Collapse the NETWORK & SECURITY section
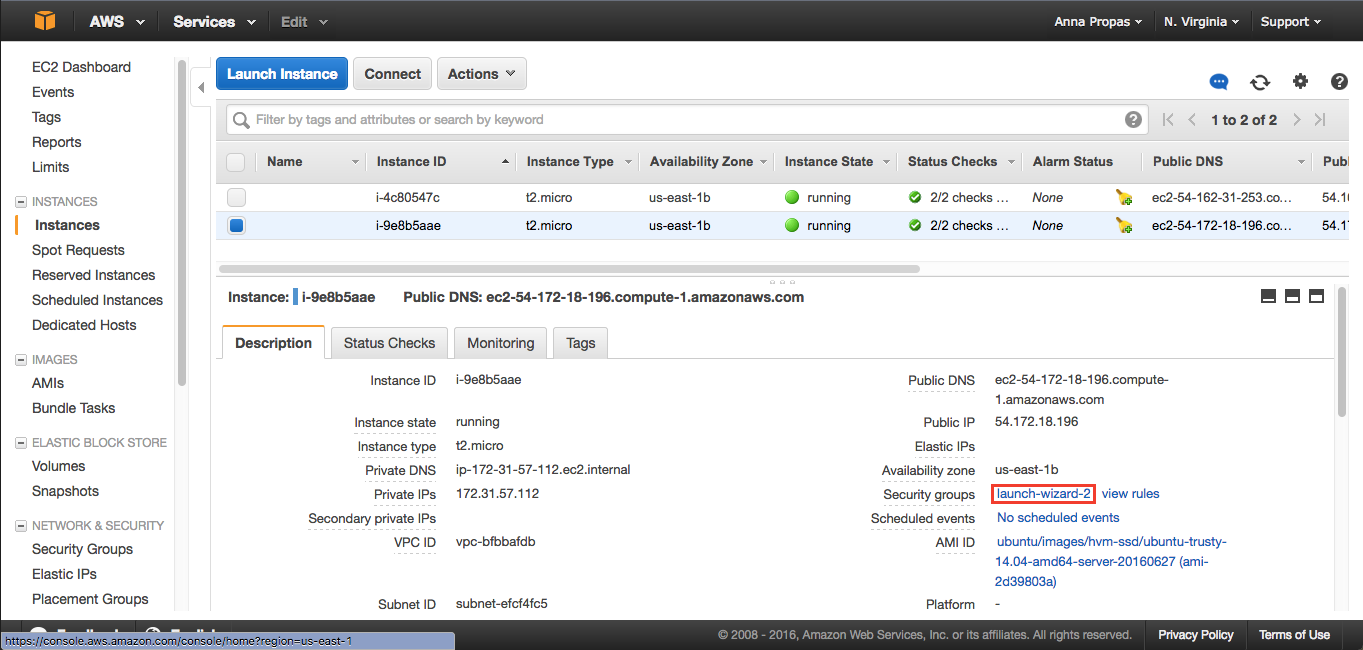Image resolution: width=1363 pixels, height=650 pixels. coord(21,526)
